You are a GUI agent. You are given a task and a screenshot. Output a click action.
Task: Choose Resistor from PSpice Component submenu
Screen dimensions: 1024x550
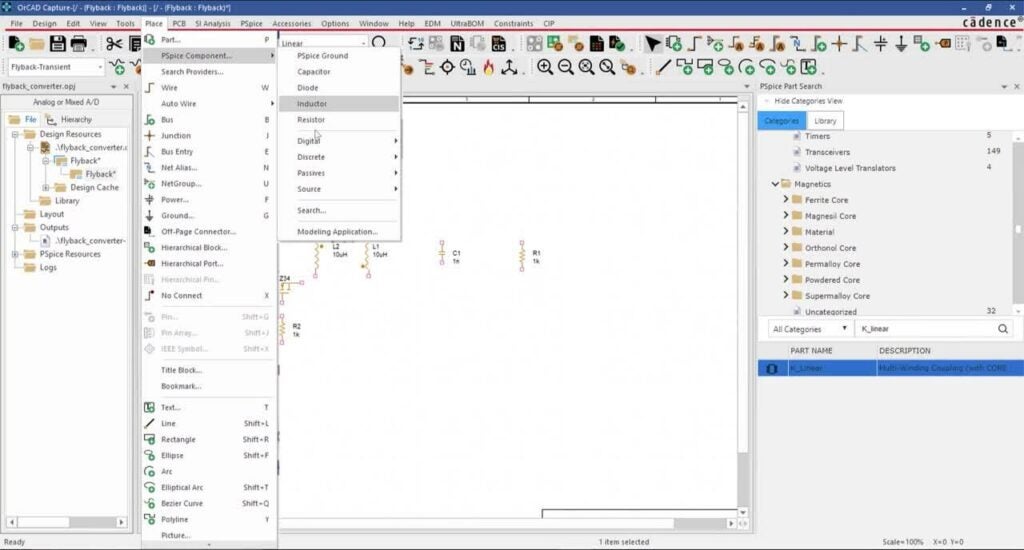pyautogui.click(x=339, y=120)
